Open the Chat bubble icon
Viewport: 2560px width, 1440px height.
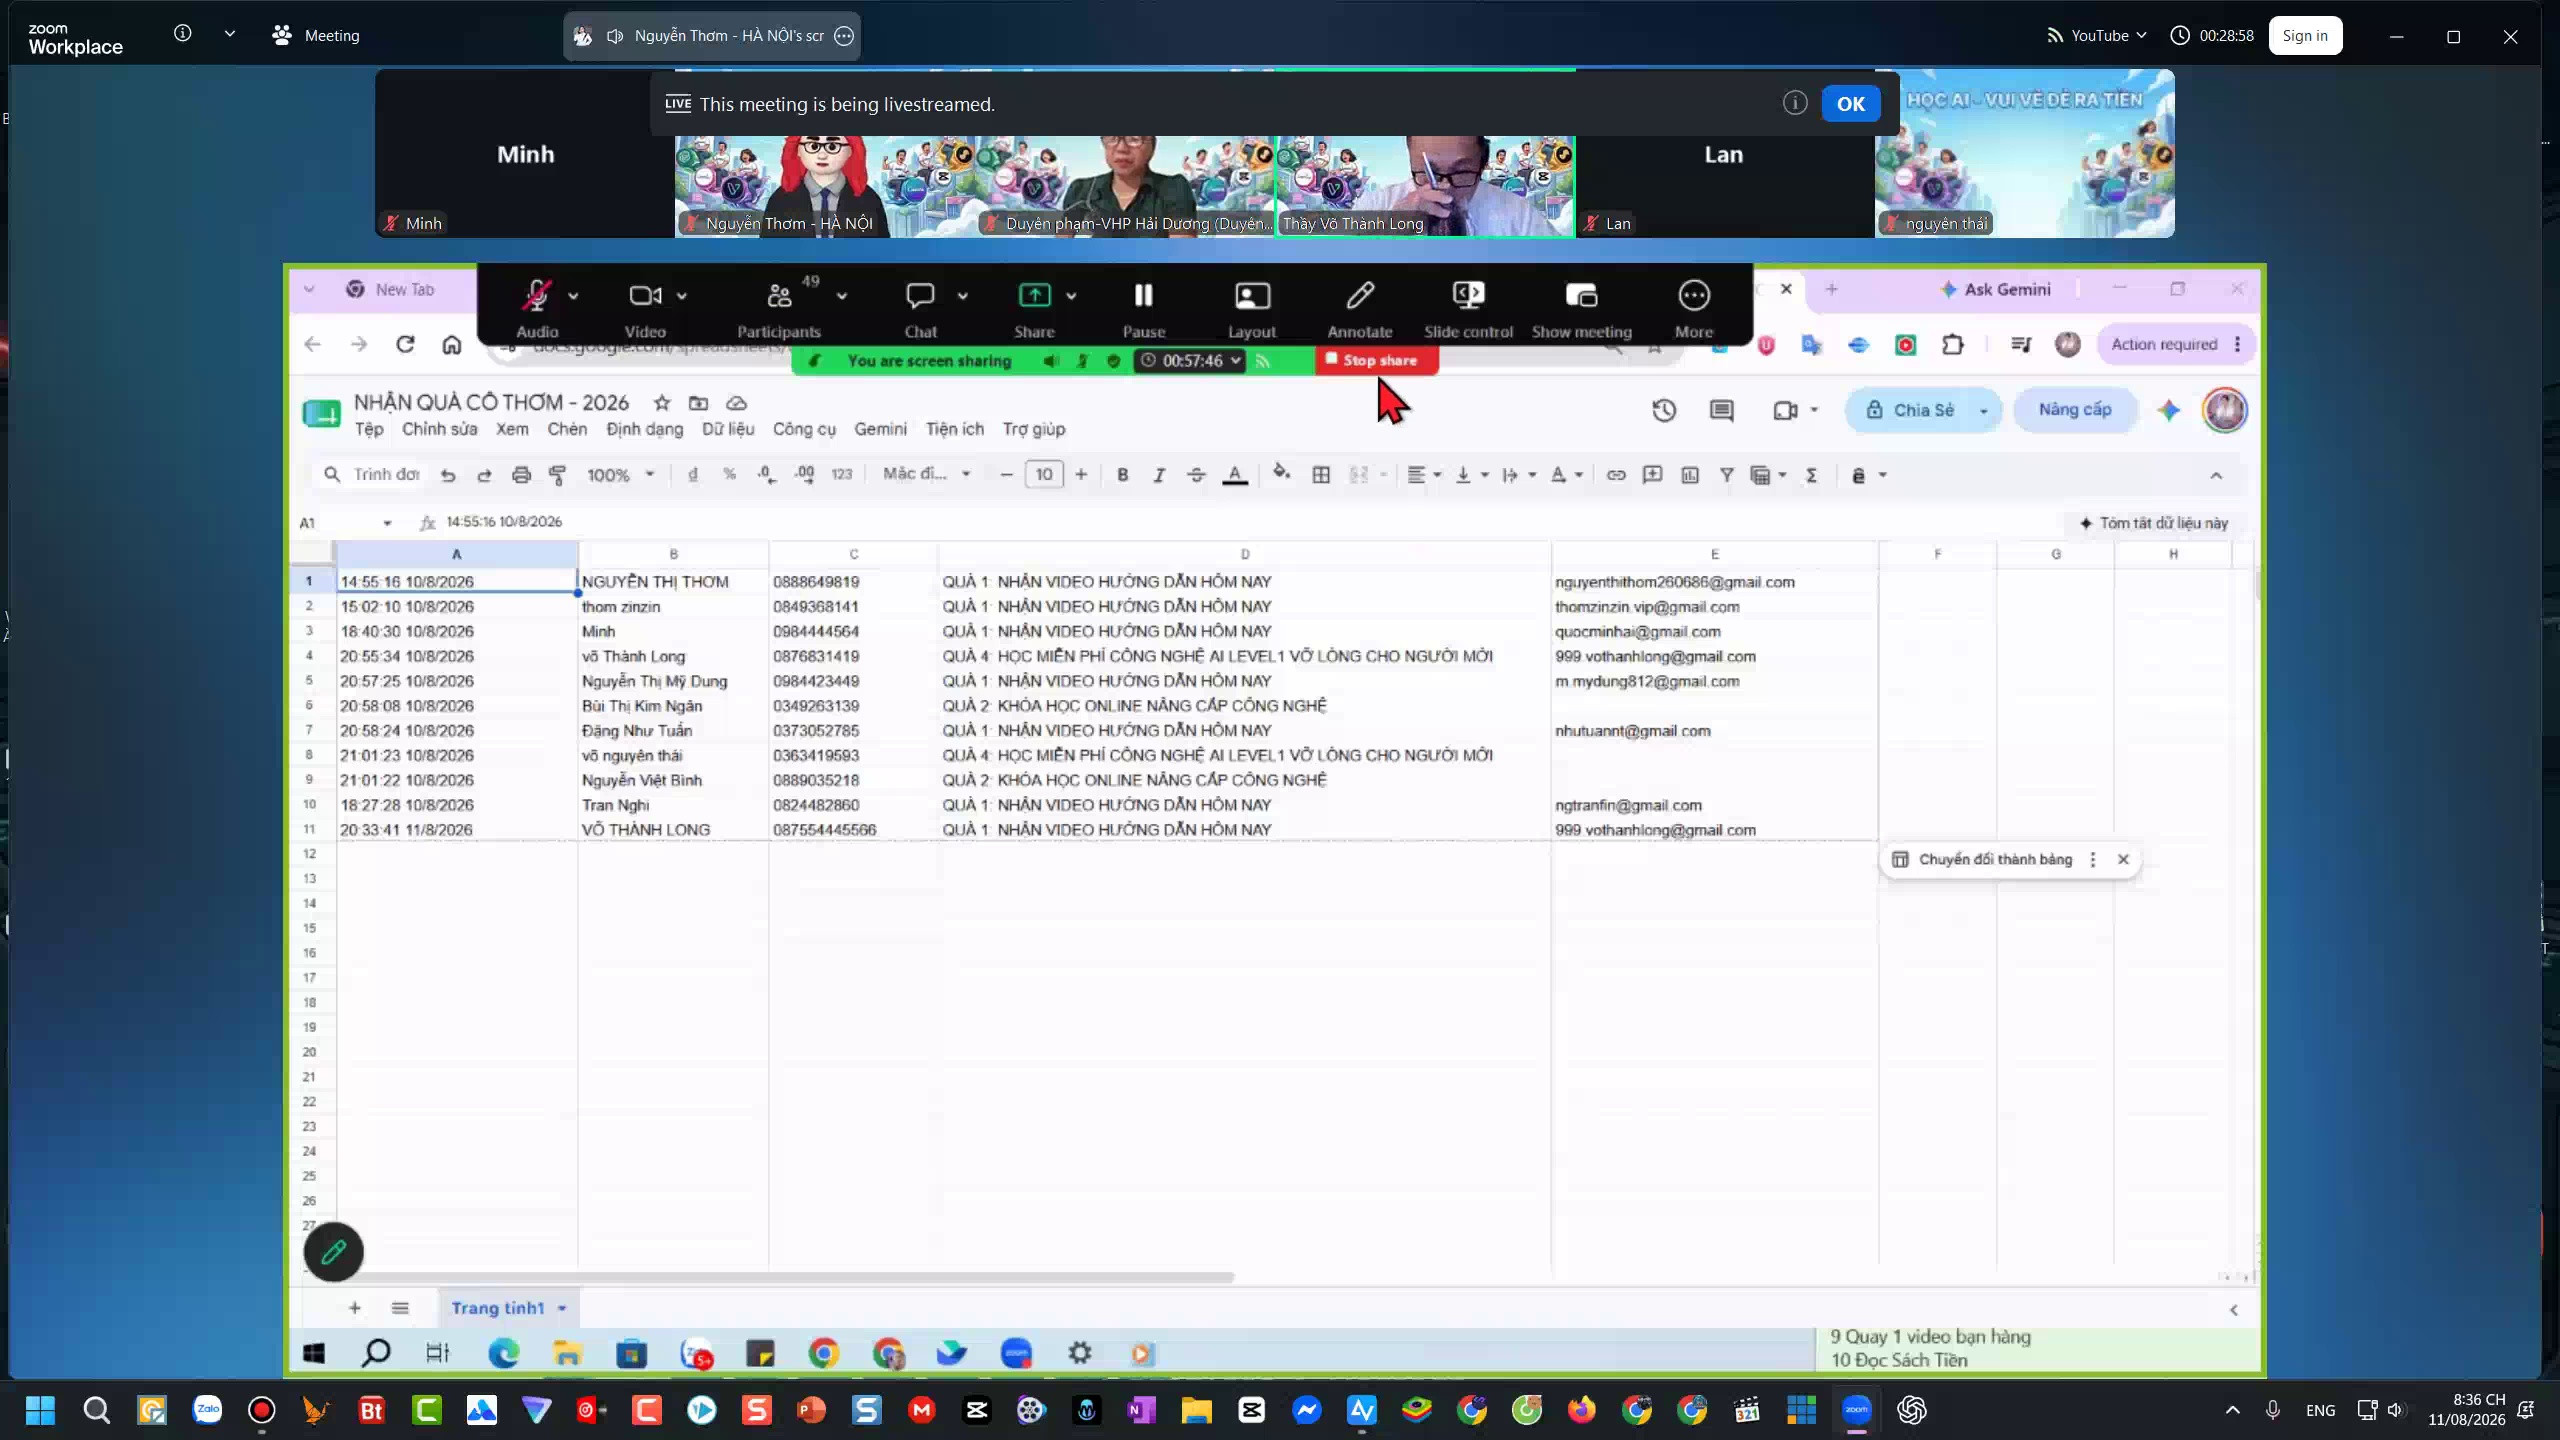coord(920,307)
